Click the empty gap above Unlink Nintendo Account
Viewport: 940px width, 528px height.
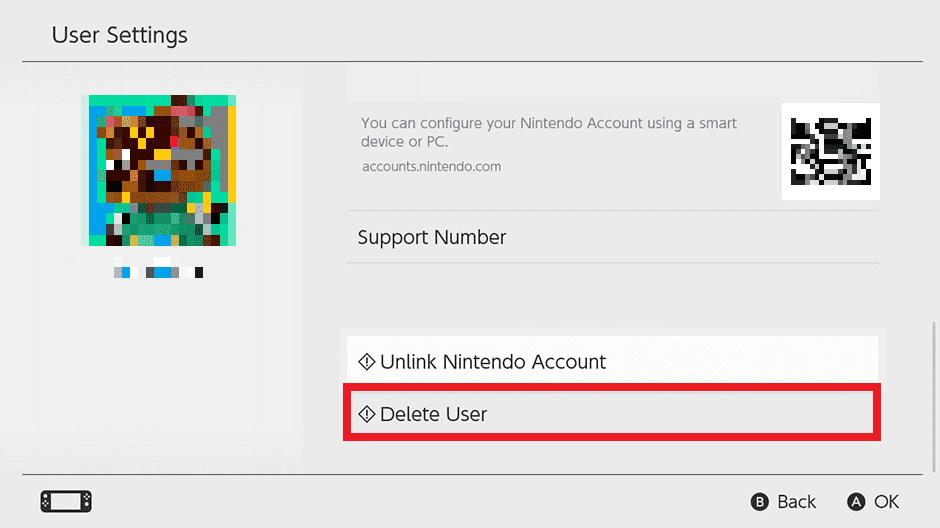pyautogui.click(x=610, y=300)
